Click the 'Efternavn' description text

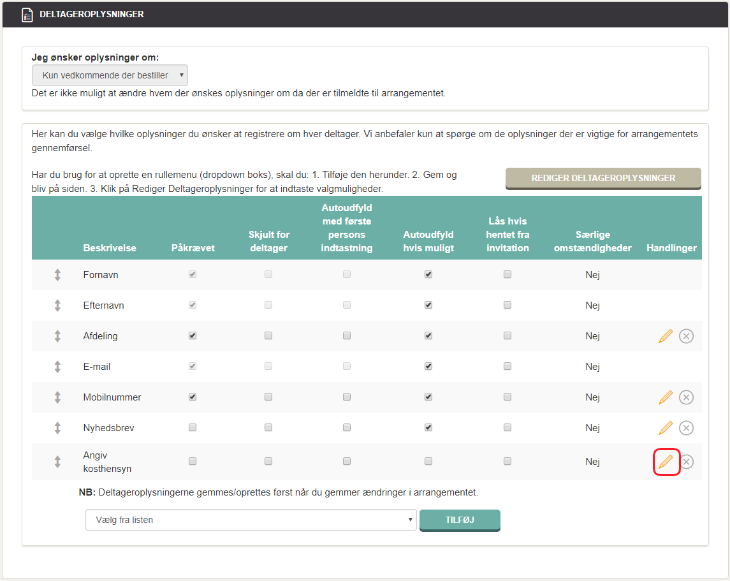[x=104, y=305]
